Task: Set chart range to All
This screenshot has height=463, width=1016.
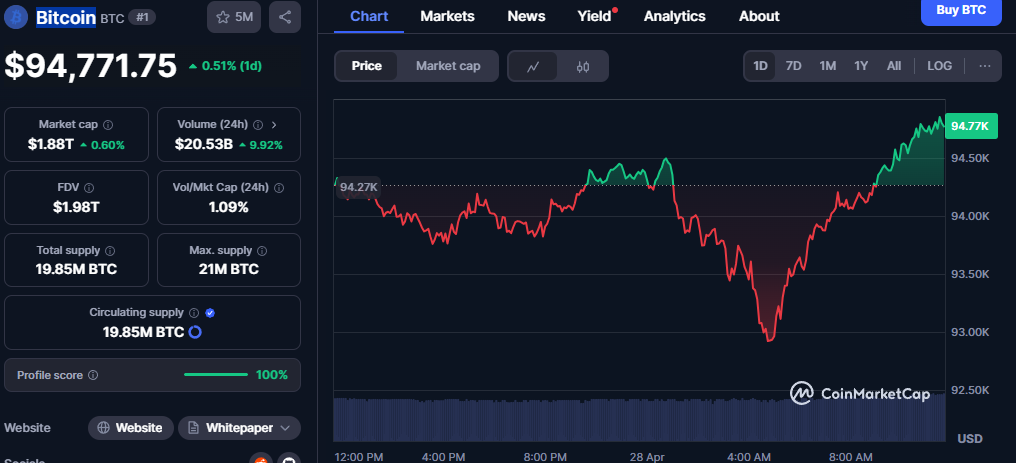Action: 894,66
